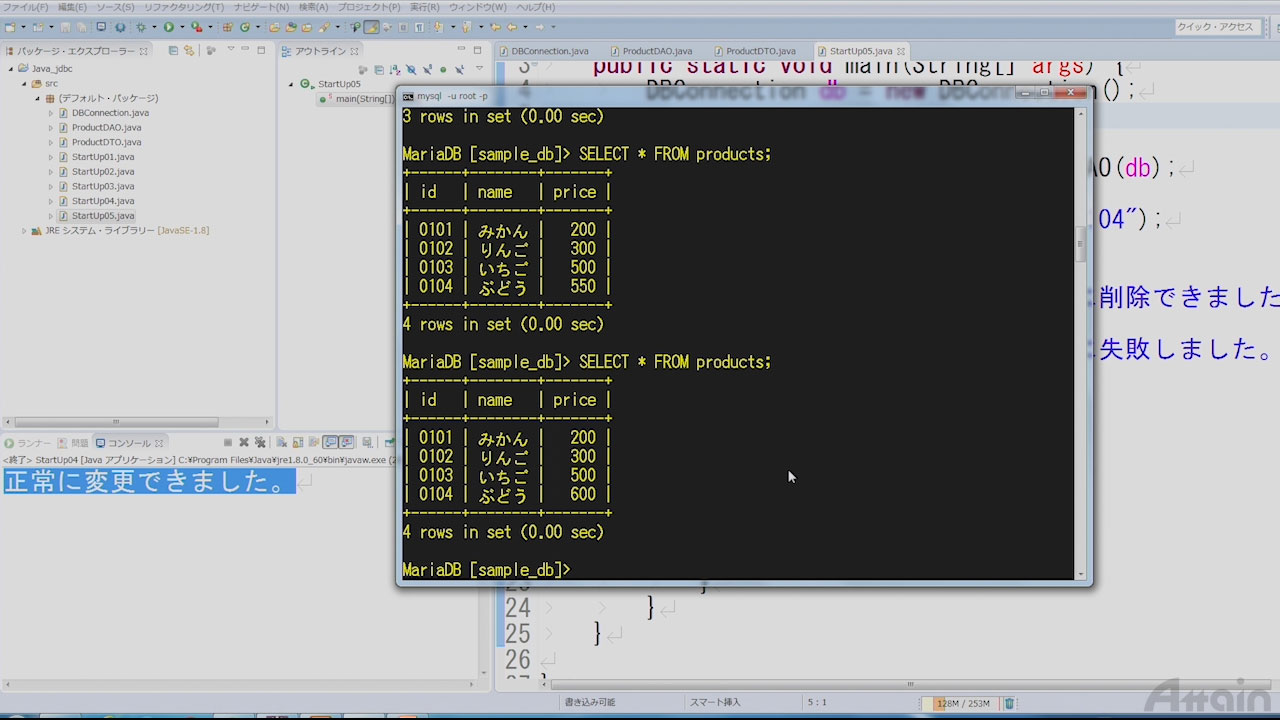Click the heap memory usage bar
1280x720 pixels.
point(961,703)
